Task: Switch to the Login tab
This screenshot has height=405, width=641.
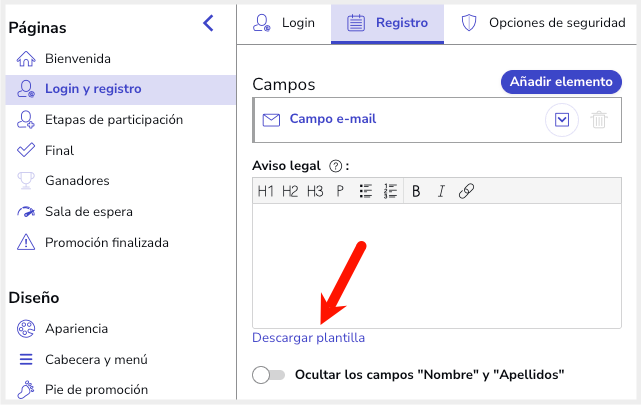Action: (x=284, y=22)
